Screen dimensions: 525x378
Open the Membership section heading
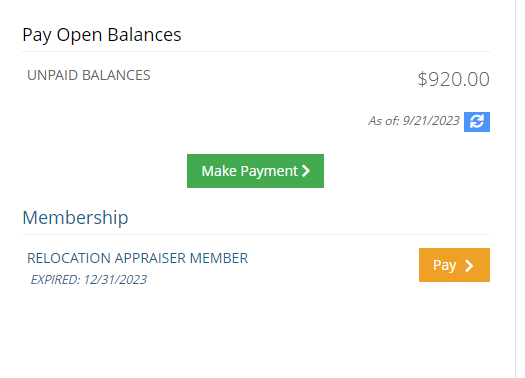pyautogui.click(x=75, y=218)
